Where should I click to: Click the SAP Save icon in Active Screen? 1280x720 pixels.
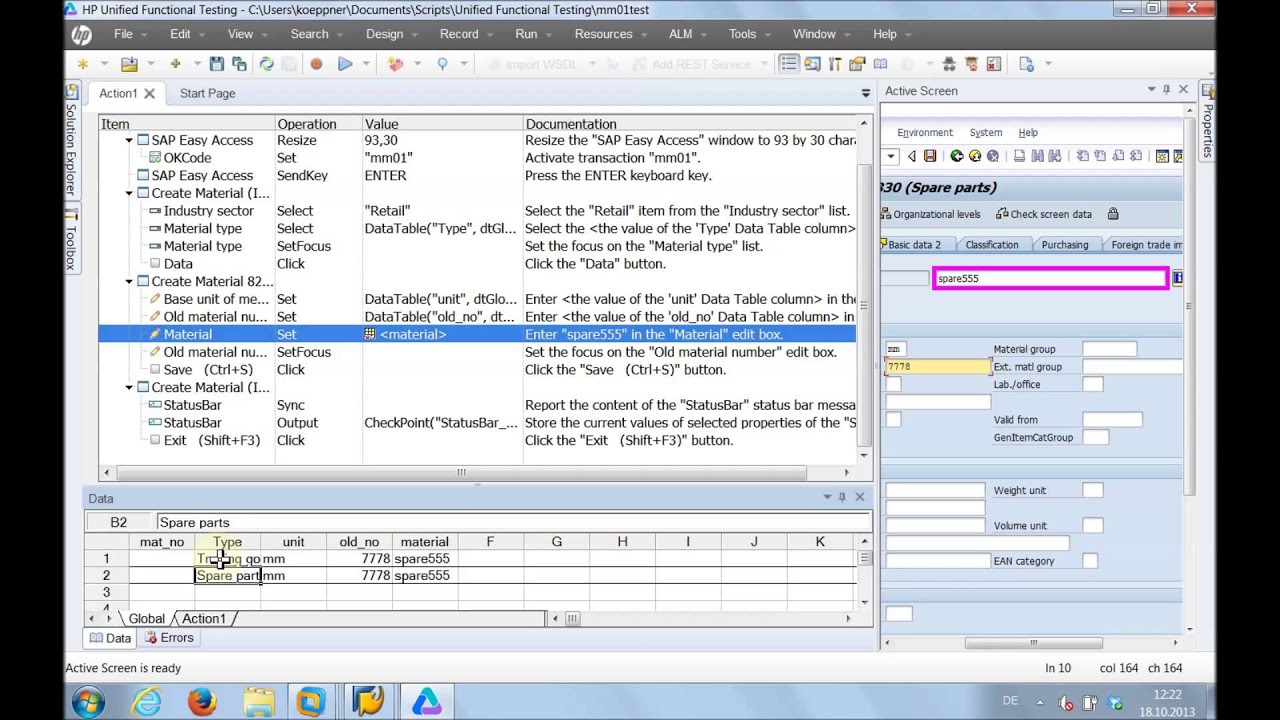pyautogui.click(x=930, y=156)
